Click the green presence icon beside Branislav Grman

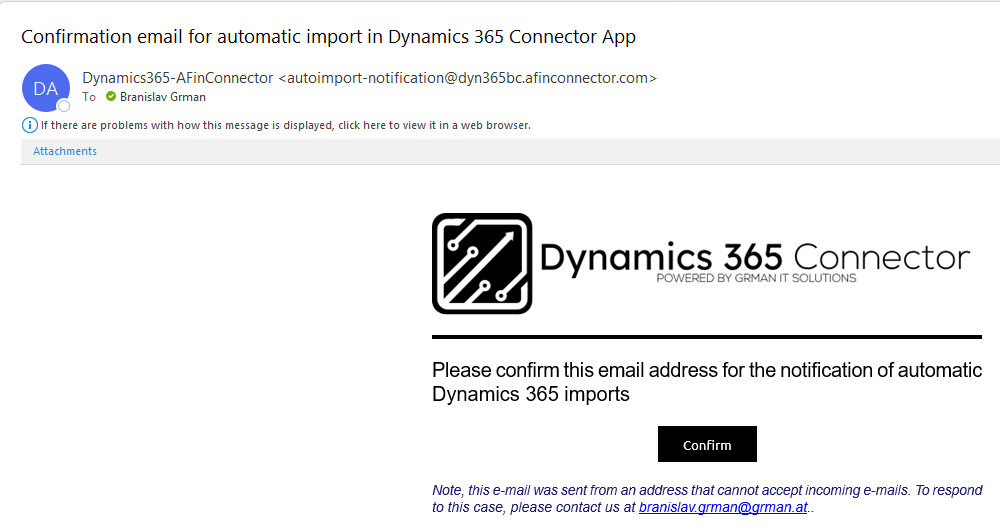[111, 96]
